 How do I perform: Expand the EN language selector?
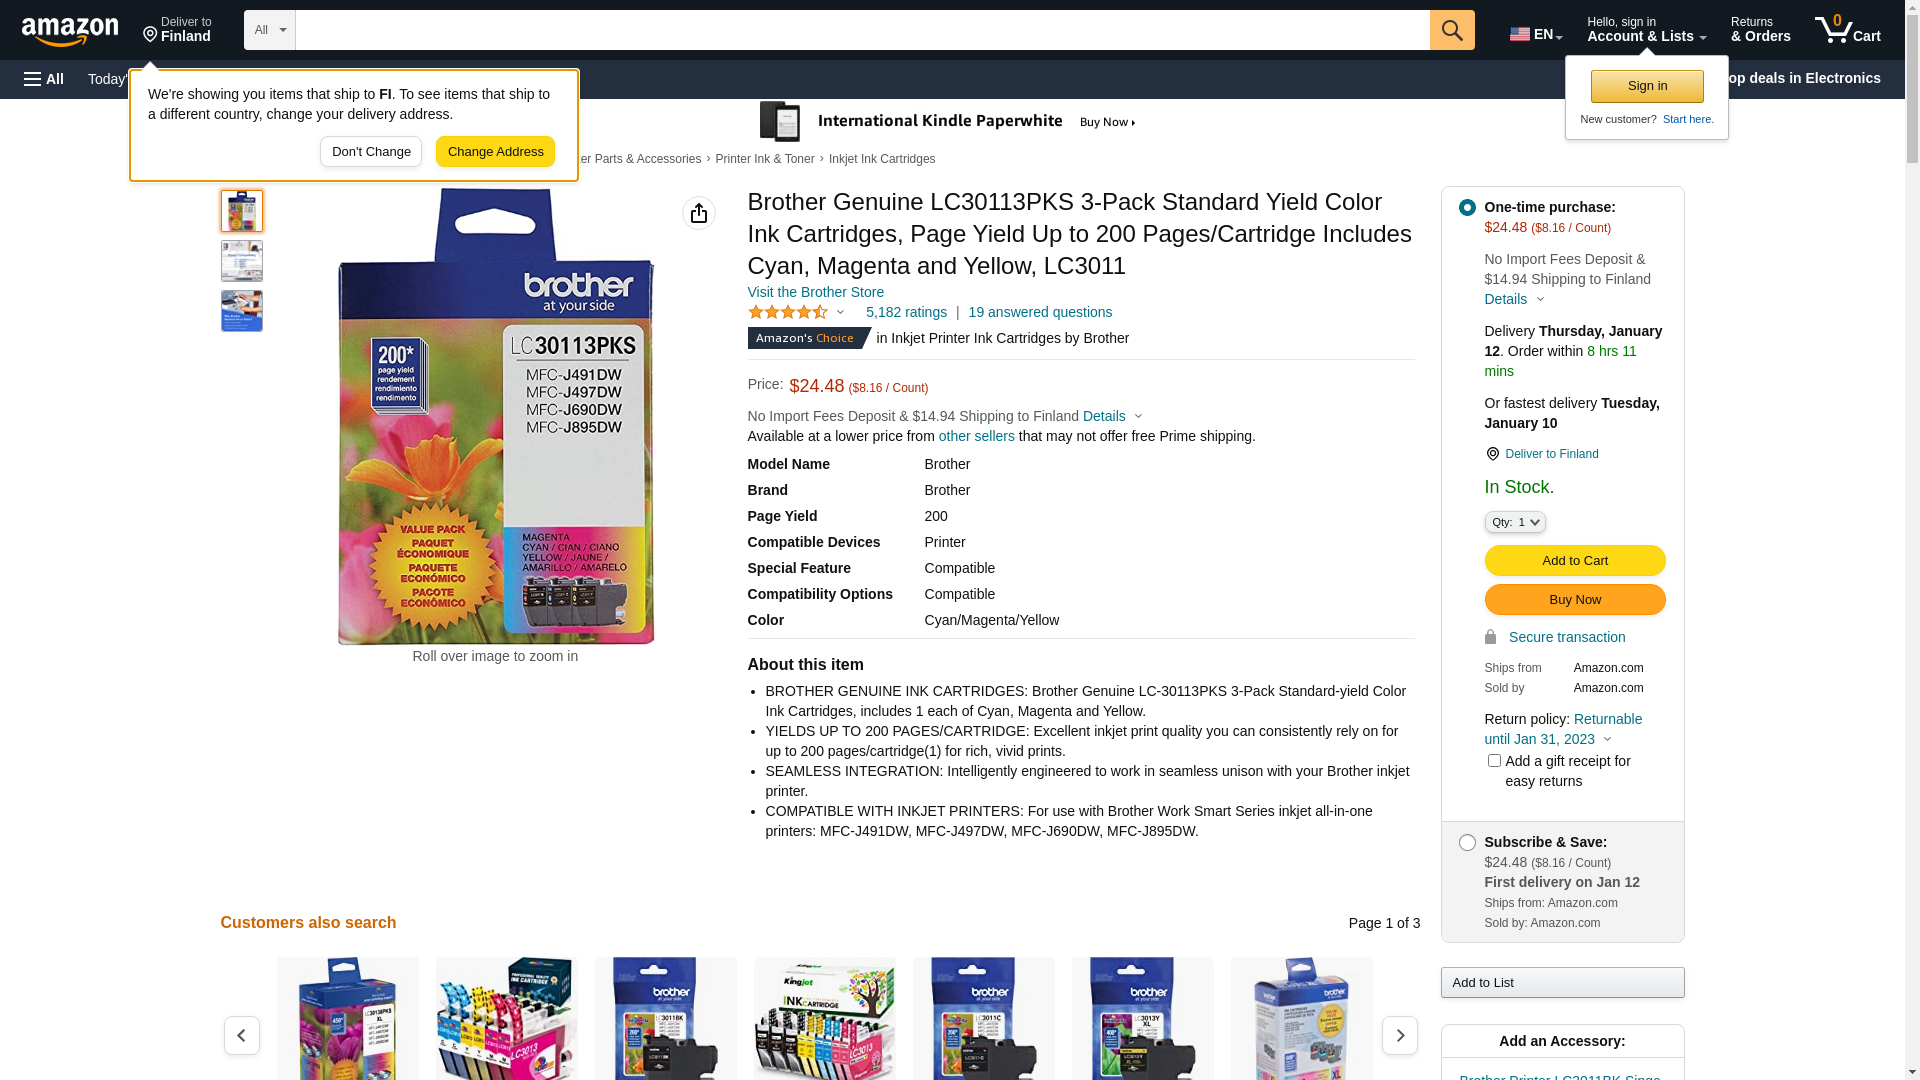coord(1536,34)
